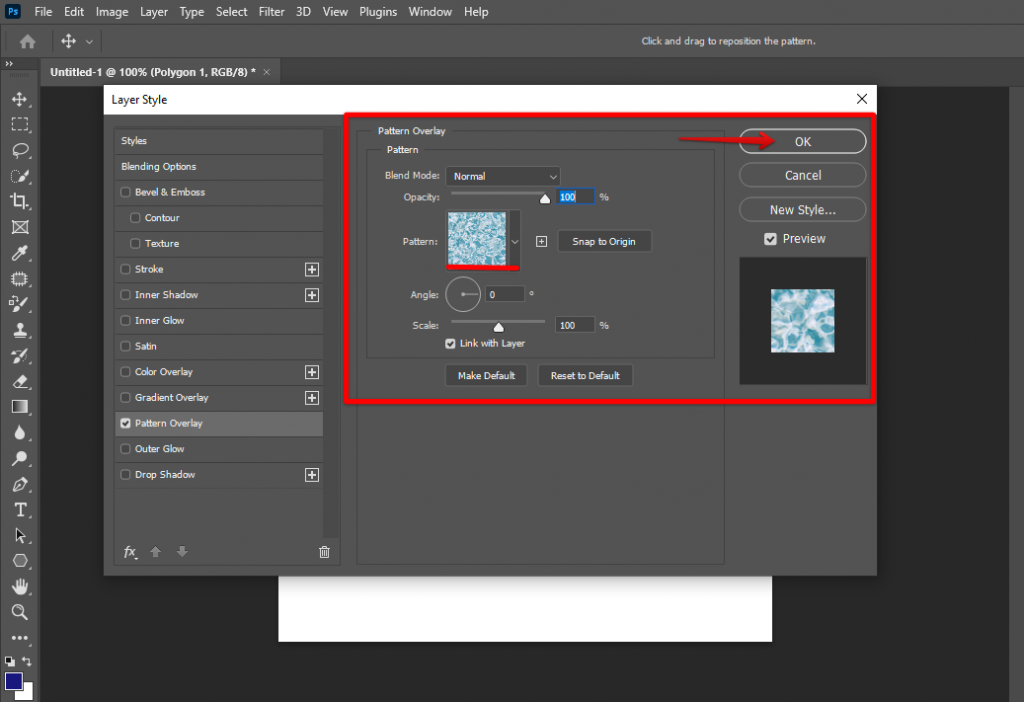
Task: Select the Hand tool
Action: coord(21,586)
